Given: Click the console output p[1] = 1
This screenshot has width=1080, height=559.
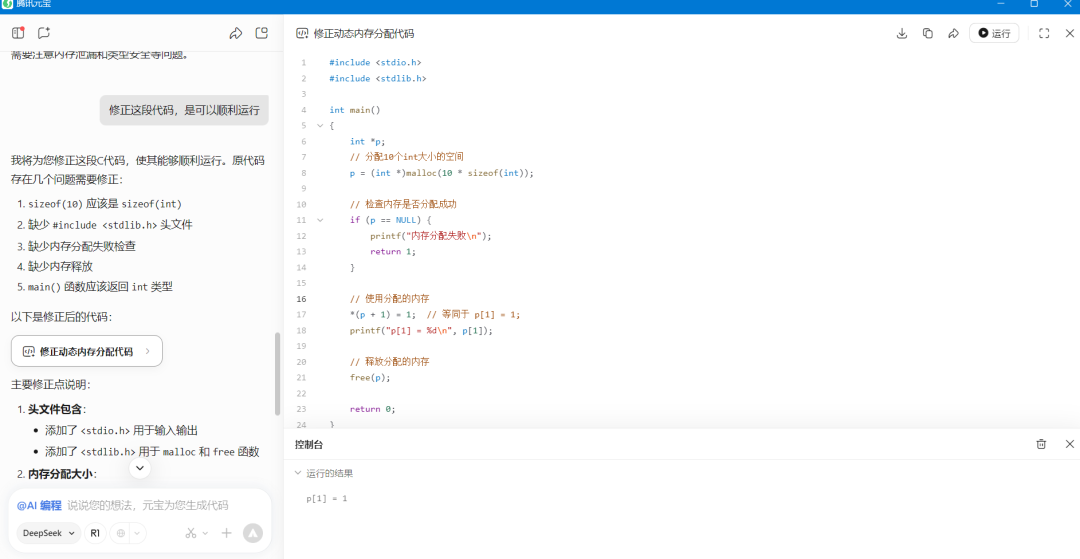Looking at the screenshot, I should tap(327, 498).
